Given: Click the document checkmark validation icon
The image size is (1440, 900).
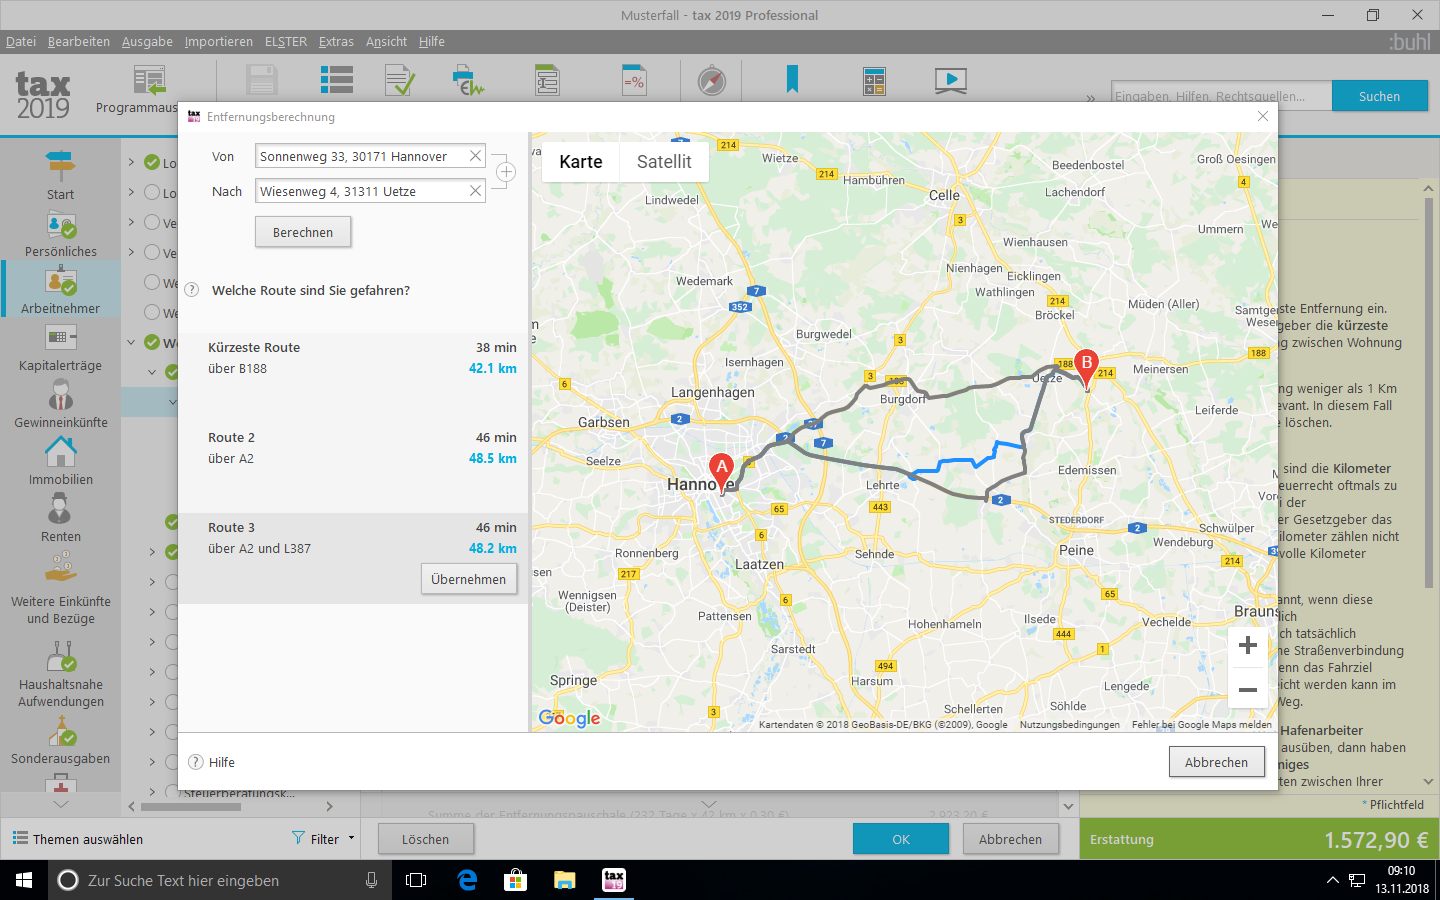Looking at the screenshot, I should point(400,81).
